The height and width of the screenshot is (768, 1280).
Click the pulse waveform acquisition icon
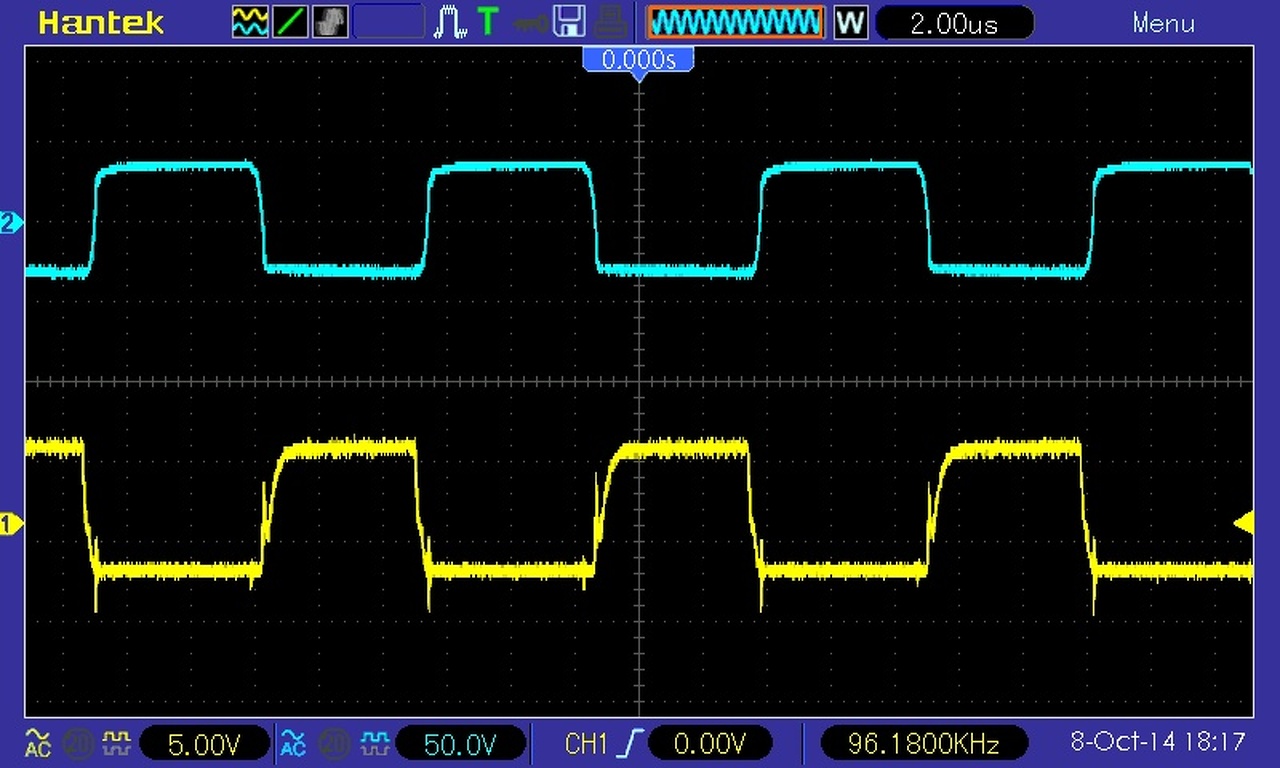(x=451, y=21)
